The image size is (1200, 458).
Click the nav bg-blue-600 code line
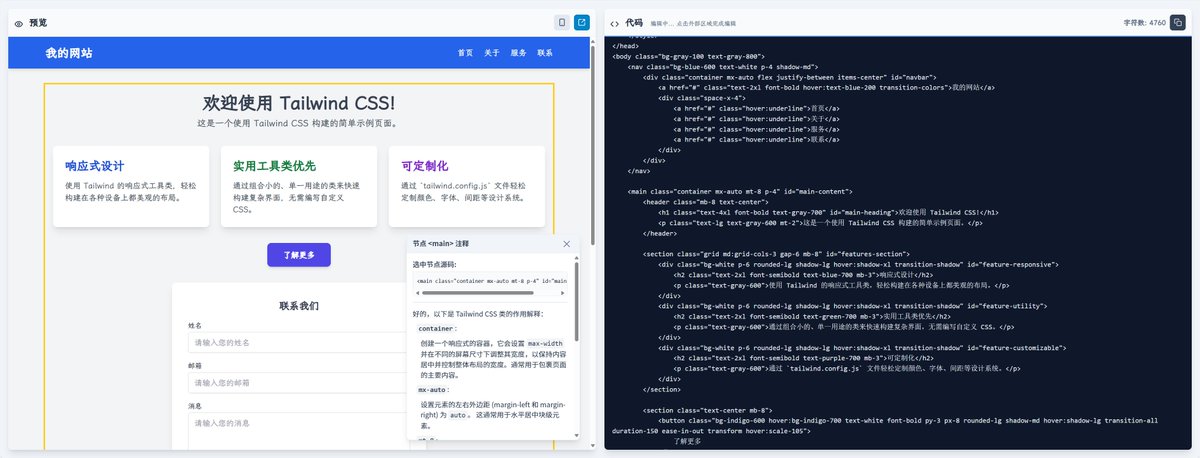[x=722, y=66]
